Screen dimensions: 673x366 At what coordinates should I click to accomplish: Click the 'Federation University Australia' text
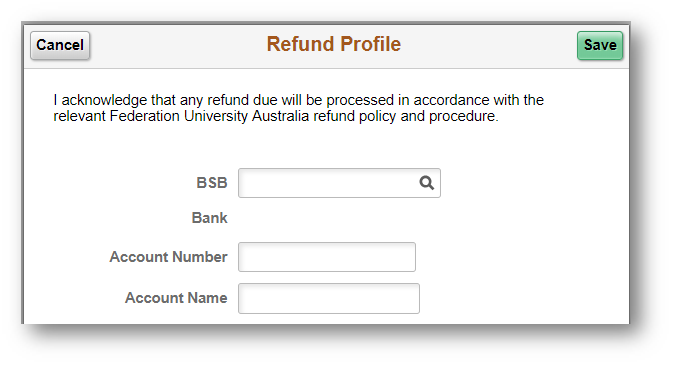209,116
